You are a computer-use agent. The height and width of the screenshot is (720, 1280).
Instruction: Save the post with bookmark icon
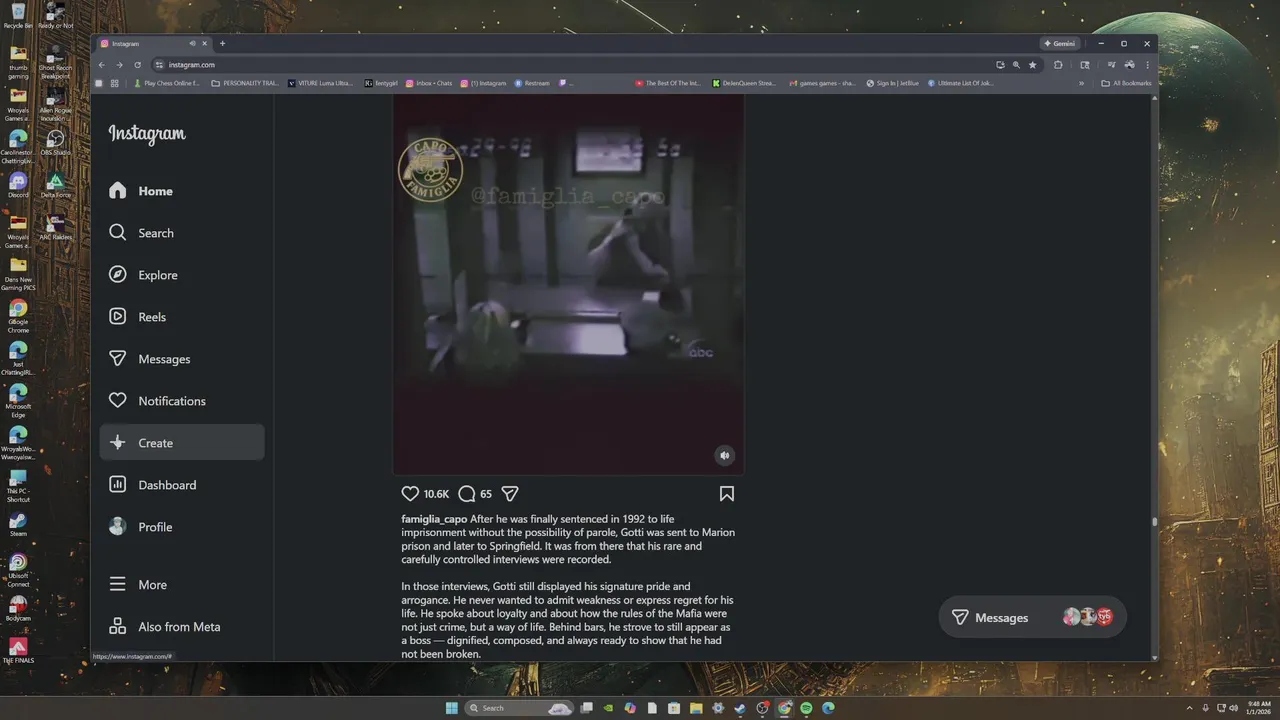click(727, 494)
